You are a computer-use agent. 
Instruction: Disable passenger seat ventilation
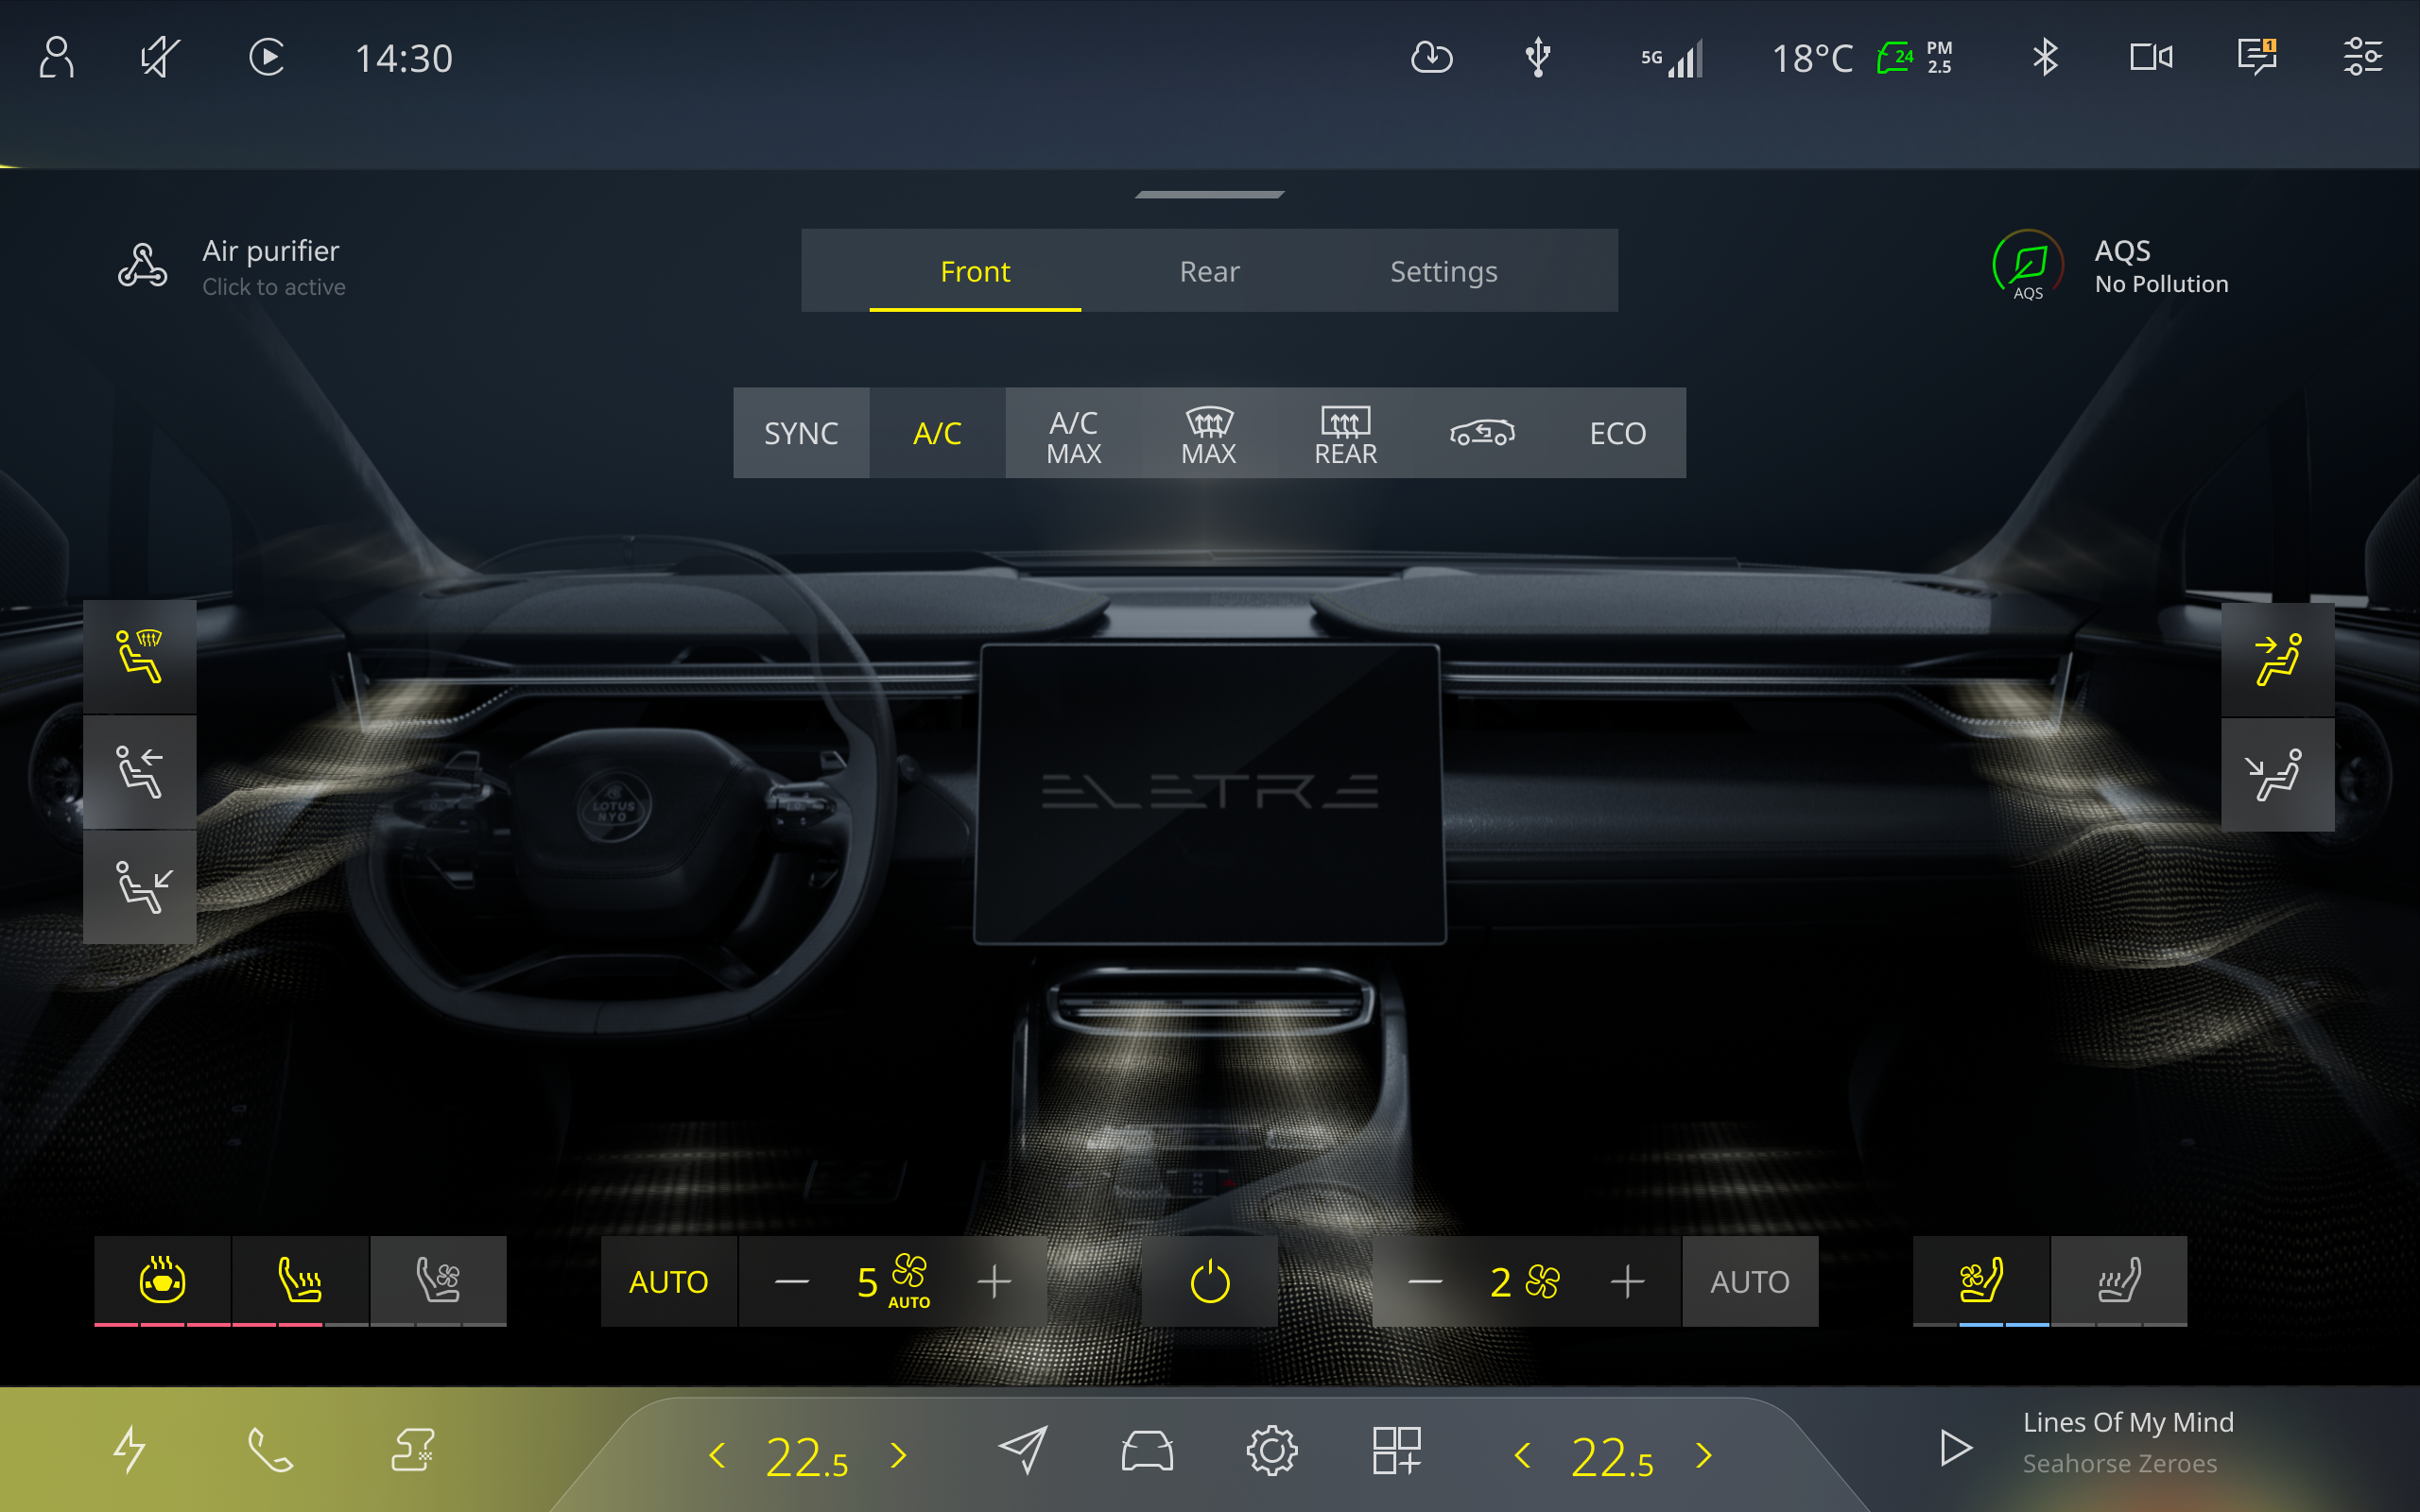[1980, 1281]
